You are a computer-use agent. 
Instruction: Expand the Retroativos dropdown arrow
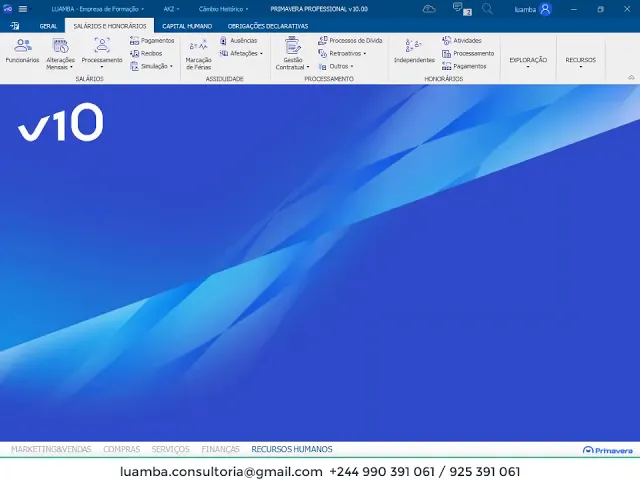point(364,53)
